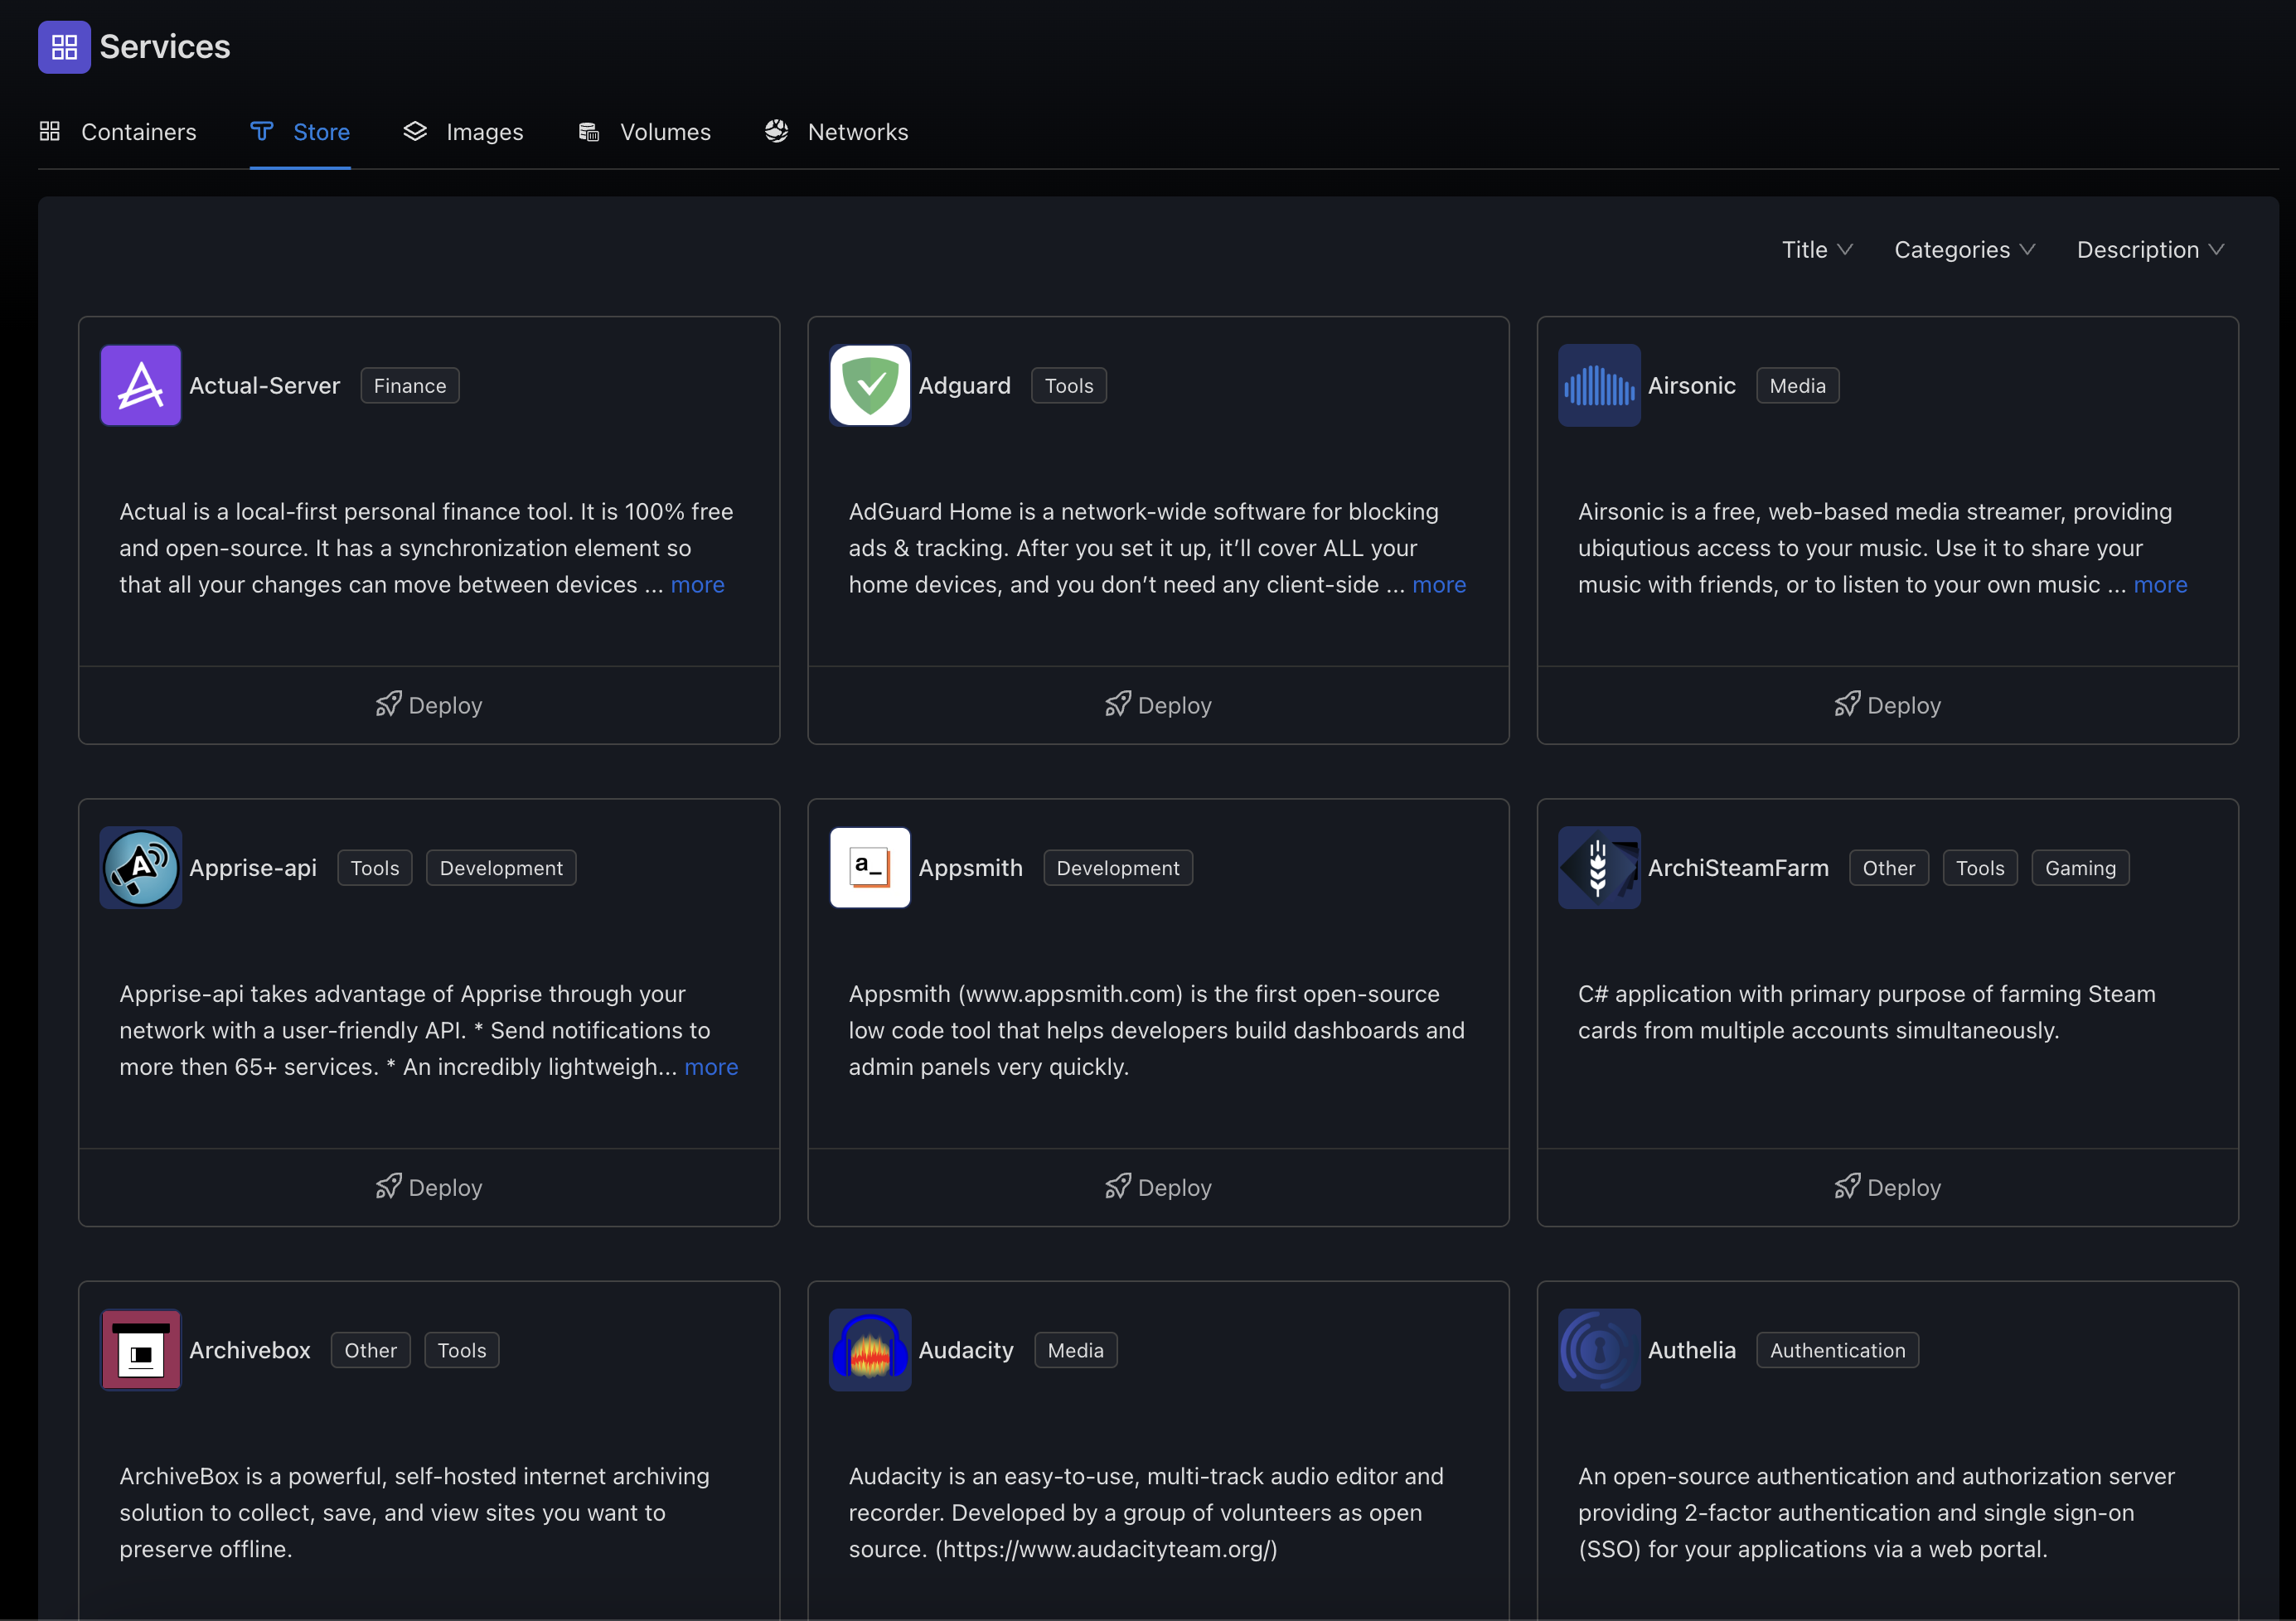Click the Authentication tag on Authelia

pos(1838,1350)
